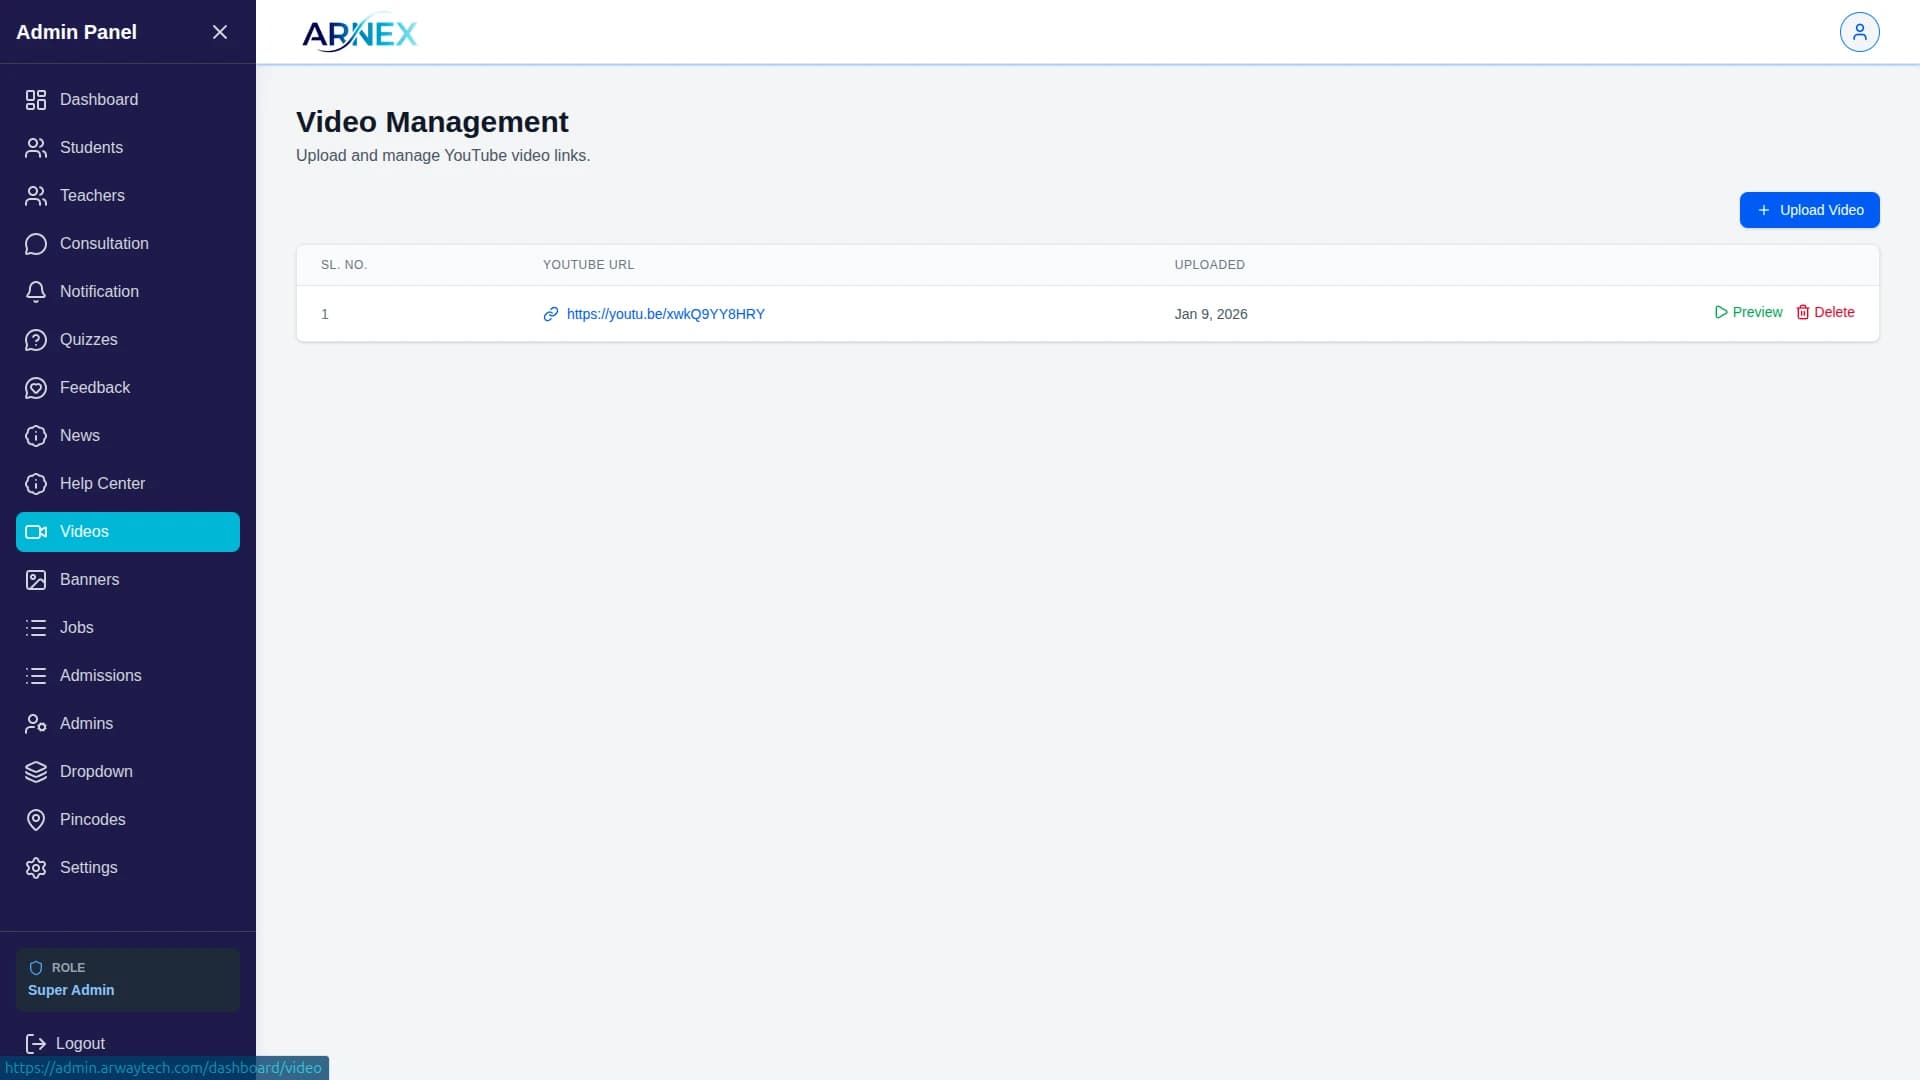Delete the youtu.be video row

point(1825,312)
